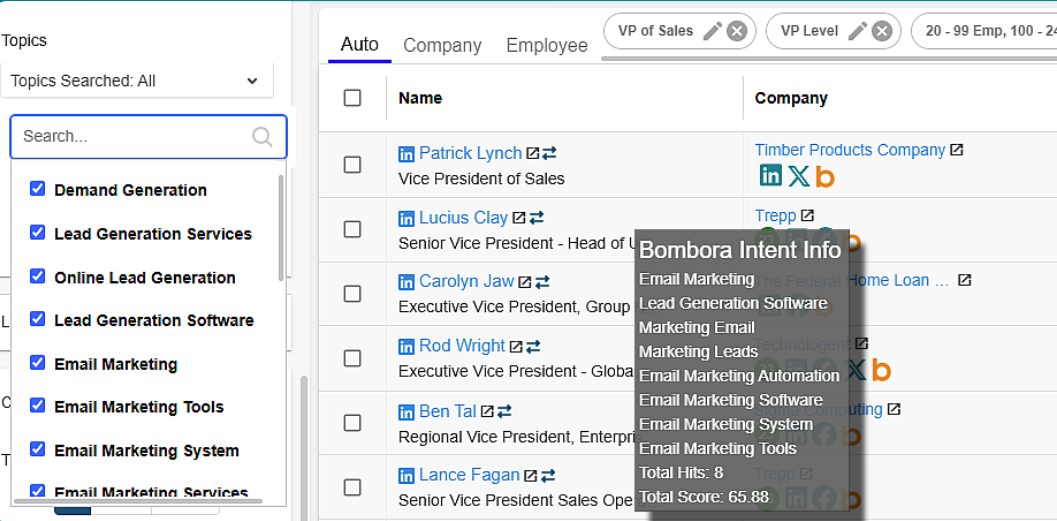Viewport: 1057px width, 521px height.
Task: Click external link icon beside Timber Products Company
Action: (x=957, y=150)
